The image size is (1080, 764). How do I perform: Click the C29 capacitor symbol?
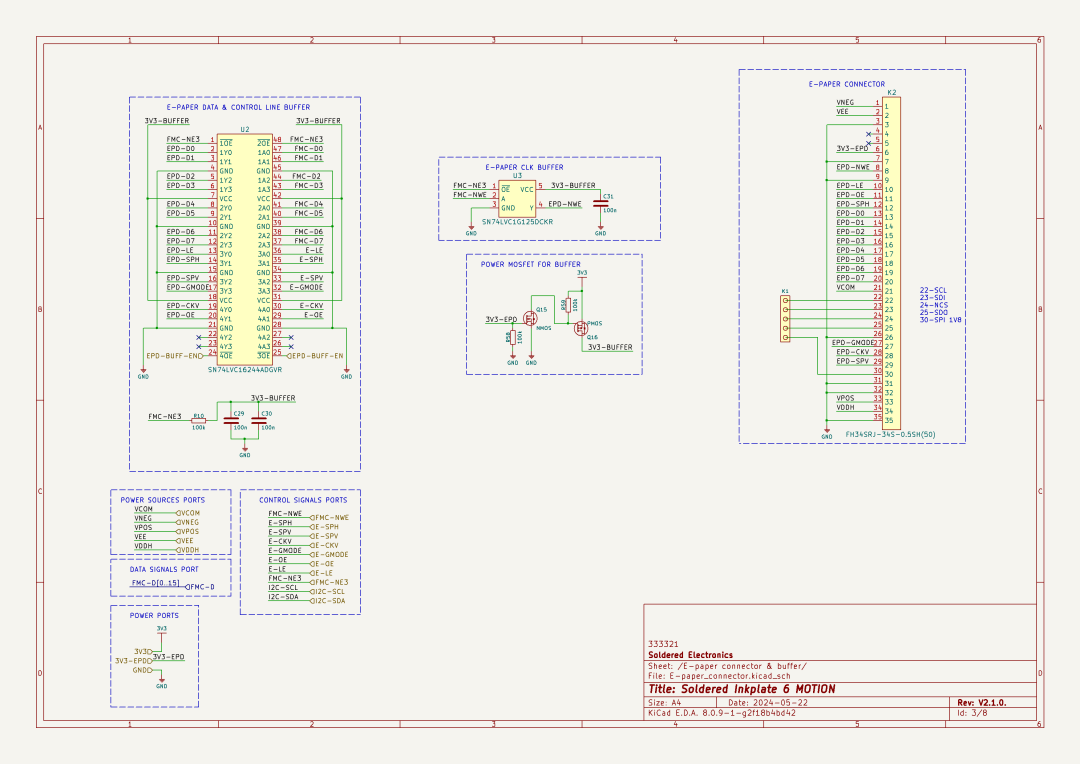tap(232, 420)
